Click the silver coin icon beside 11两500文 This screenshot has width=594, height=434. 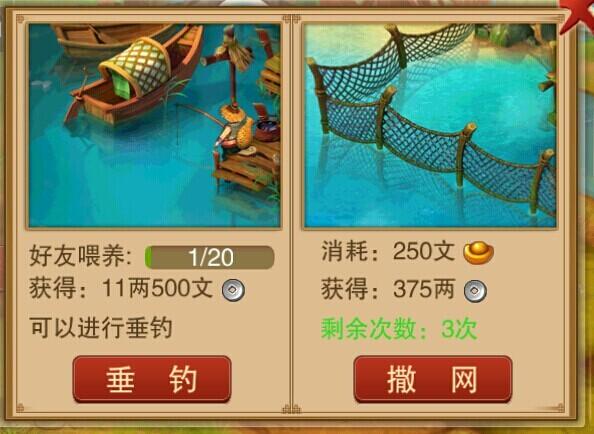(233, 290)
